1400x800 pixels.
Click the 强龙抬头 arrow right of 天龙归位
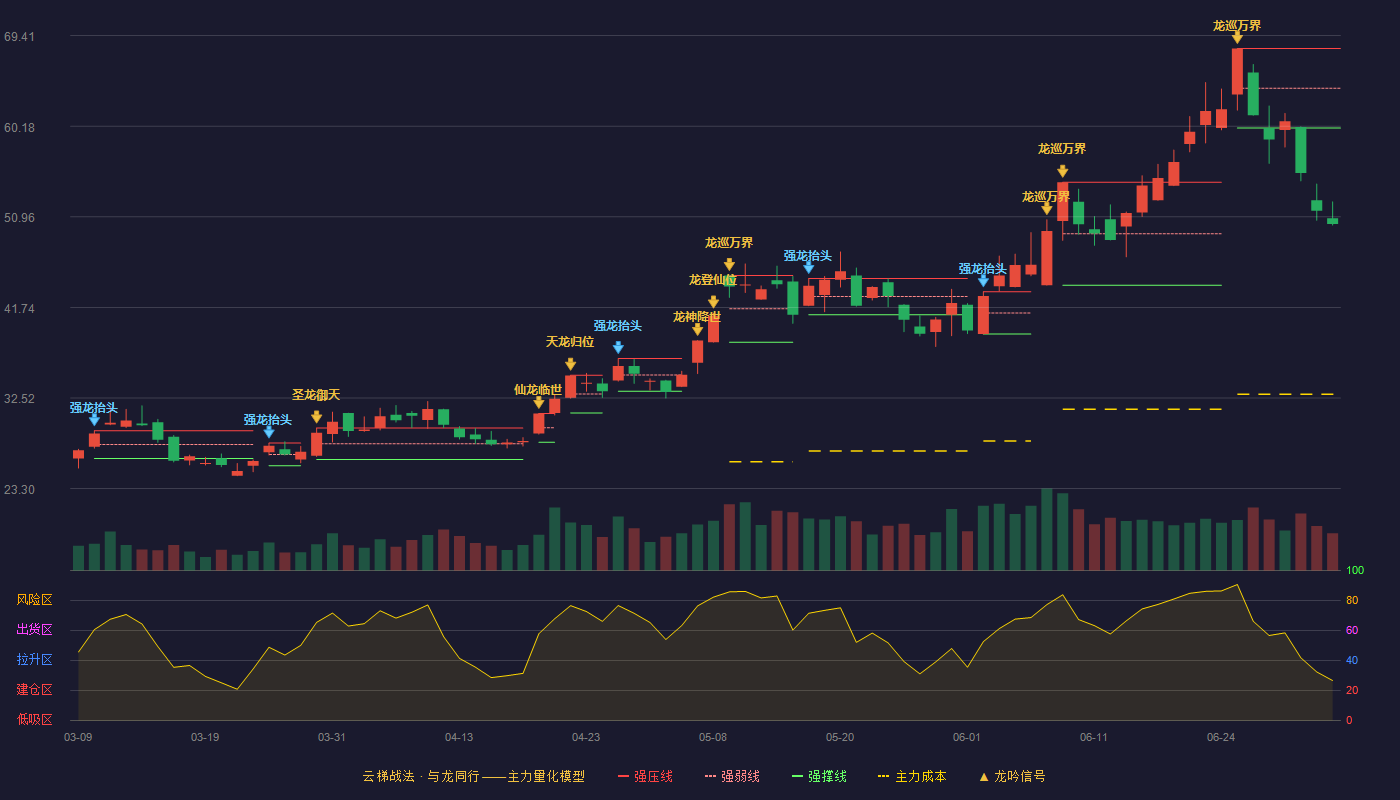(618, 348)
